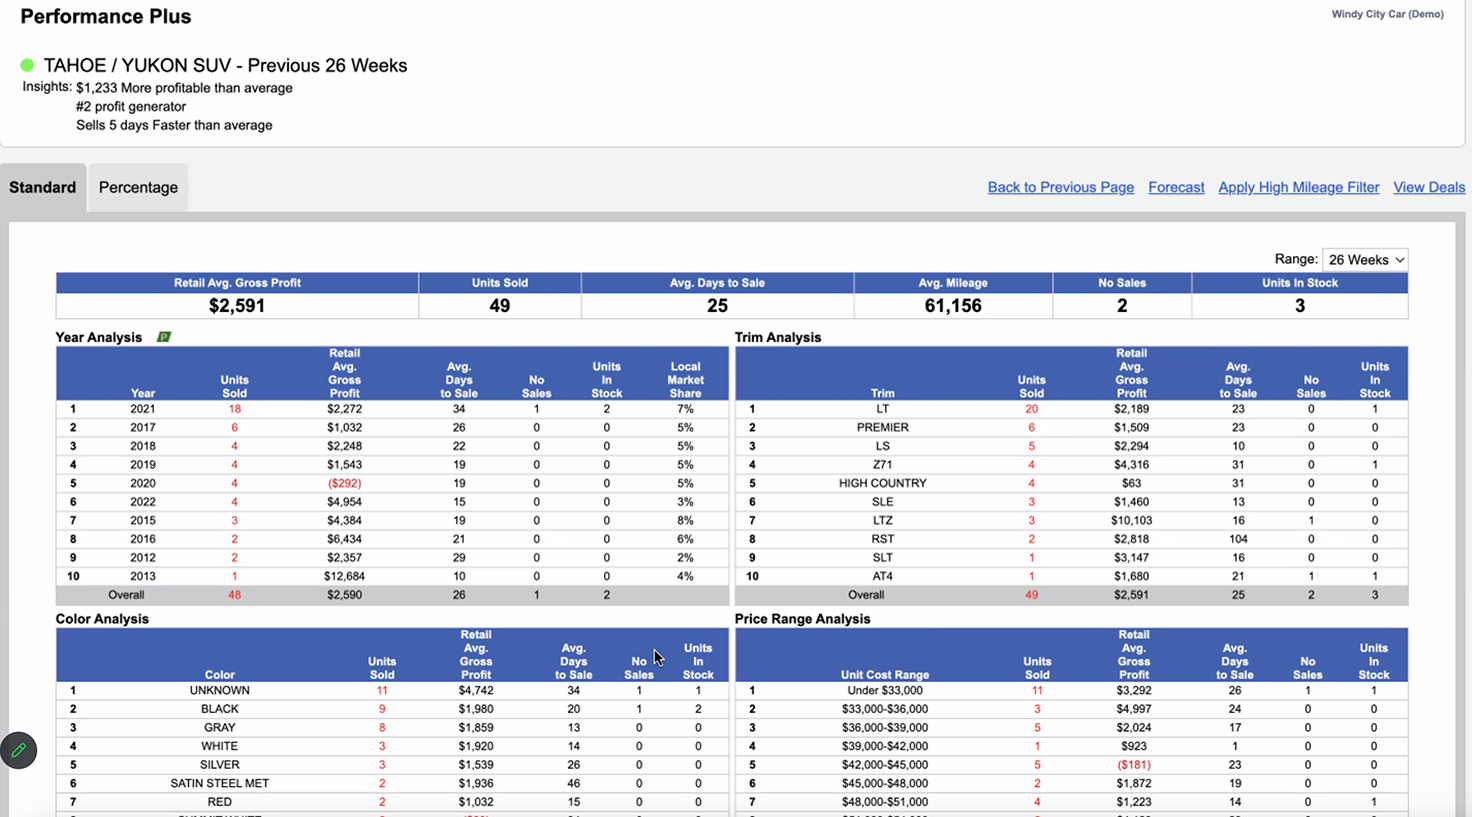Image resolution: width=1472 pixels, height=817 pixels.
Task: Click the green status dot beside TAHOE / YUKON SUV
Action: coord(26,65)
